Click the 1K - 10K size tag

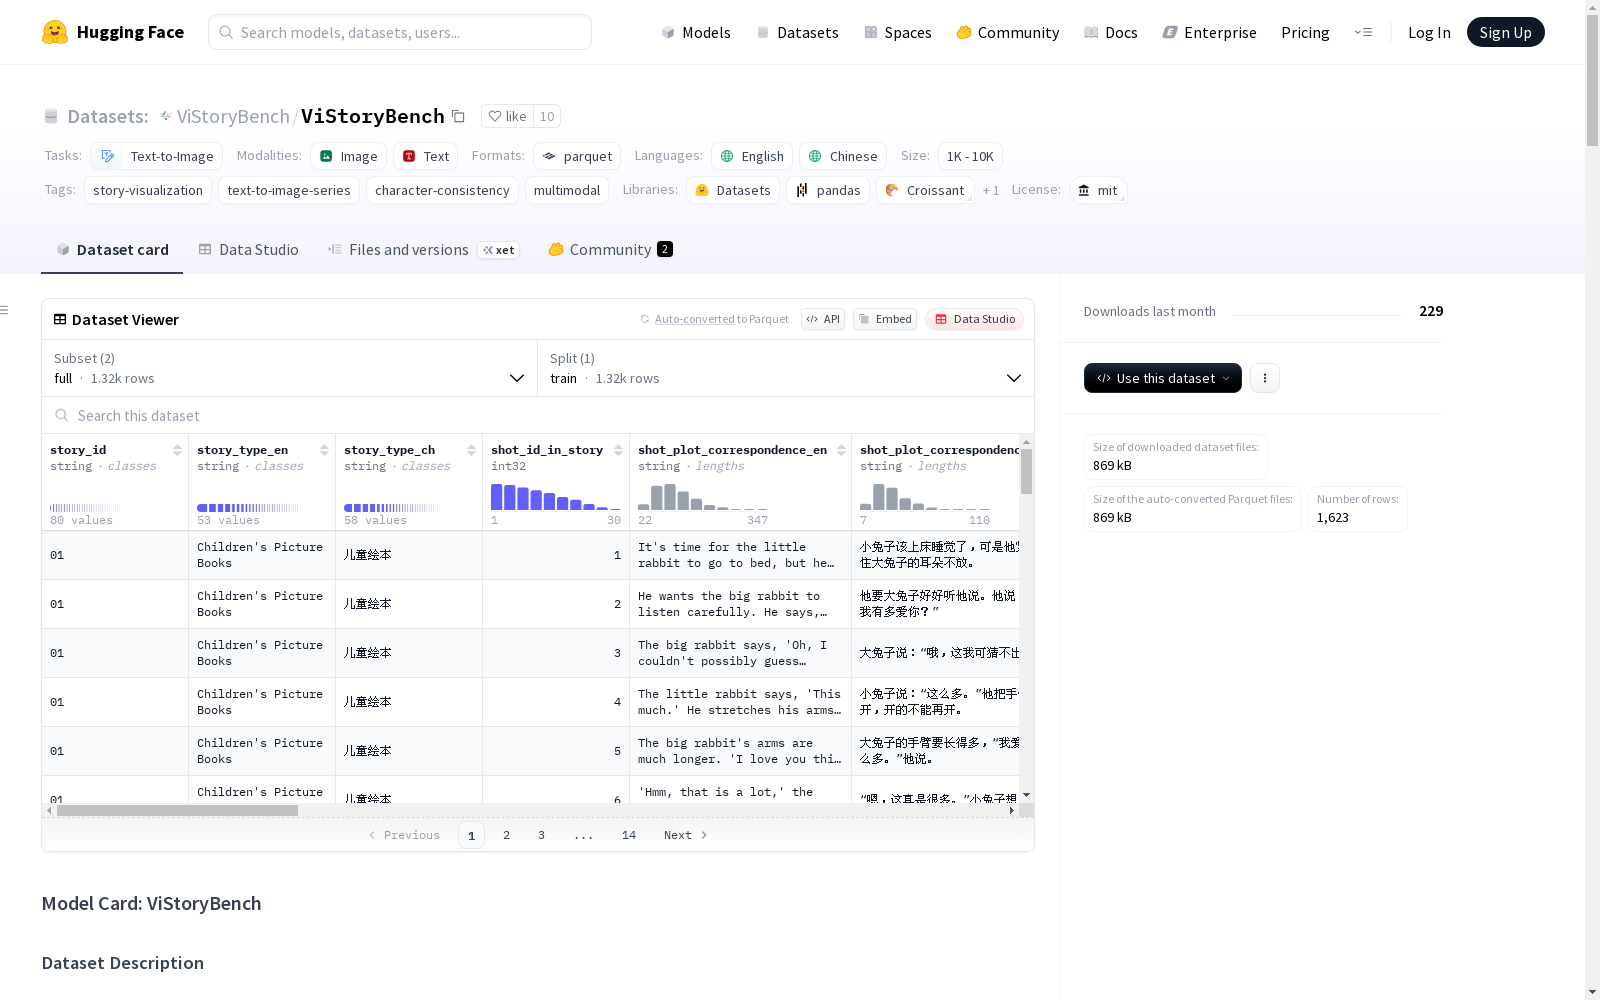(x=970, y=156)
